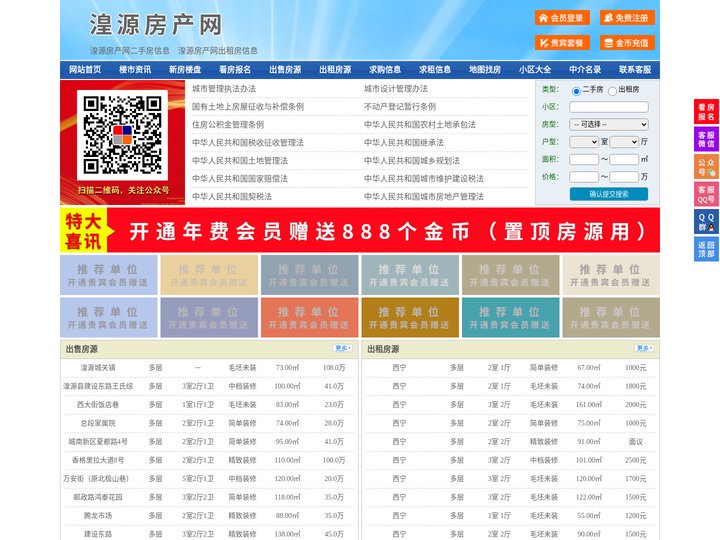720x540 pixels.
Task: Go to 网站首页 in the navigation bar
Action: pos(85,70)
